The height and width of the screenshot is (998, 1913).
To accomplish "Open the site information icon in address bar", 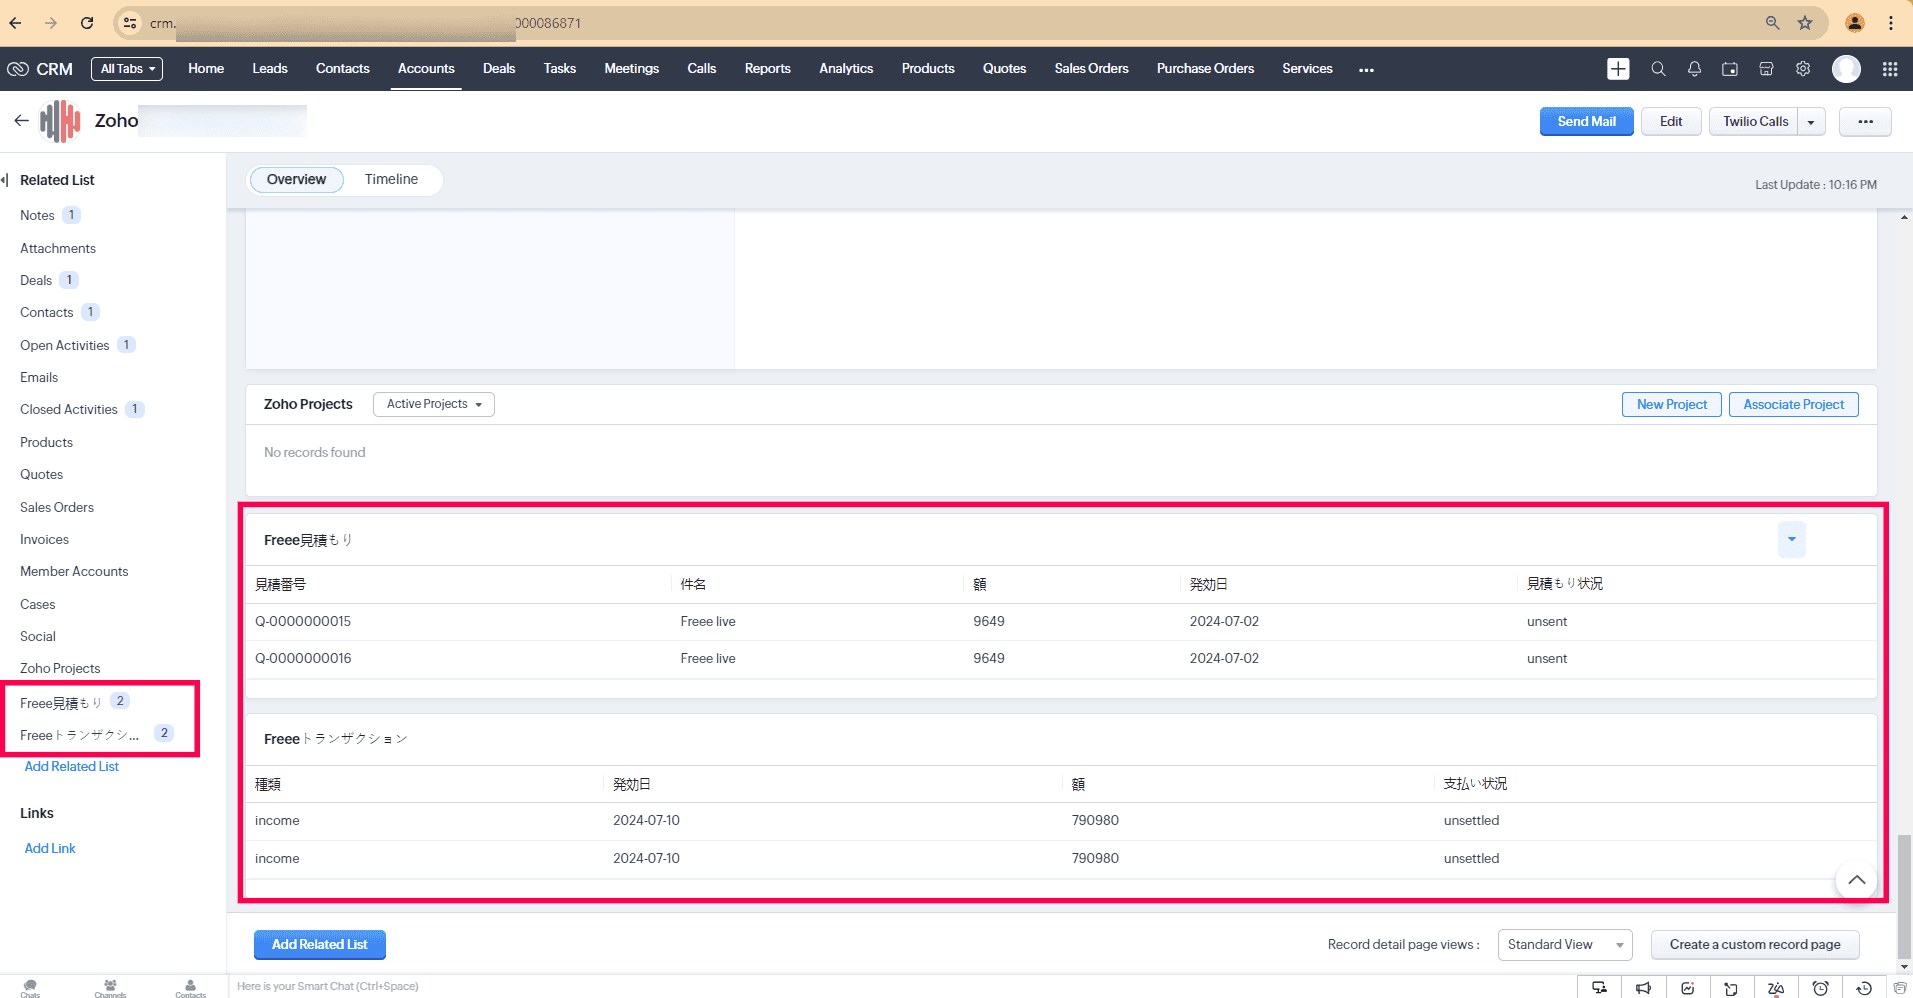I will (x=130, y=23).
